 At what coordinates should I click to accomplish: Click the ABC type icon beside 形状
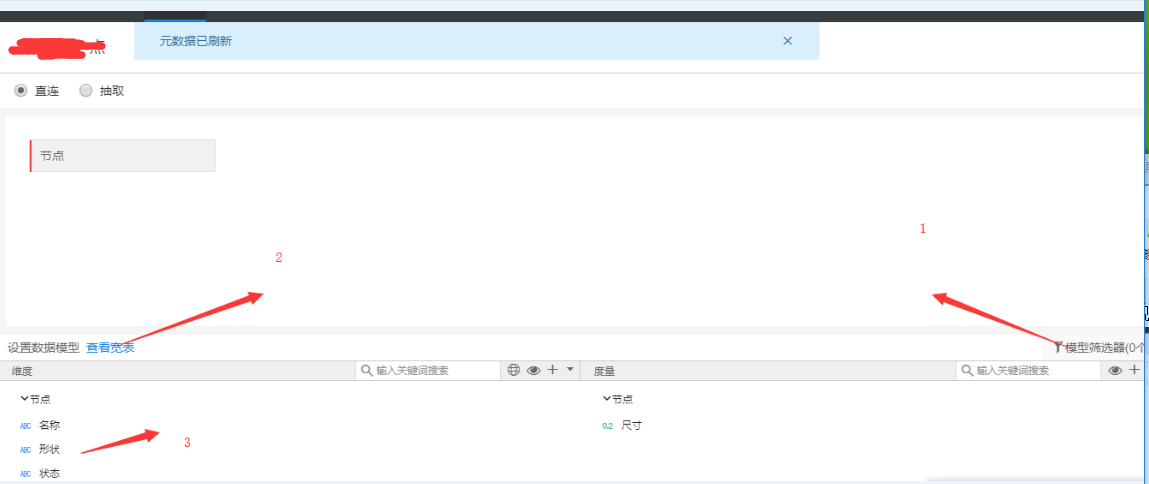pyautogui.click(x=26, y=450)
